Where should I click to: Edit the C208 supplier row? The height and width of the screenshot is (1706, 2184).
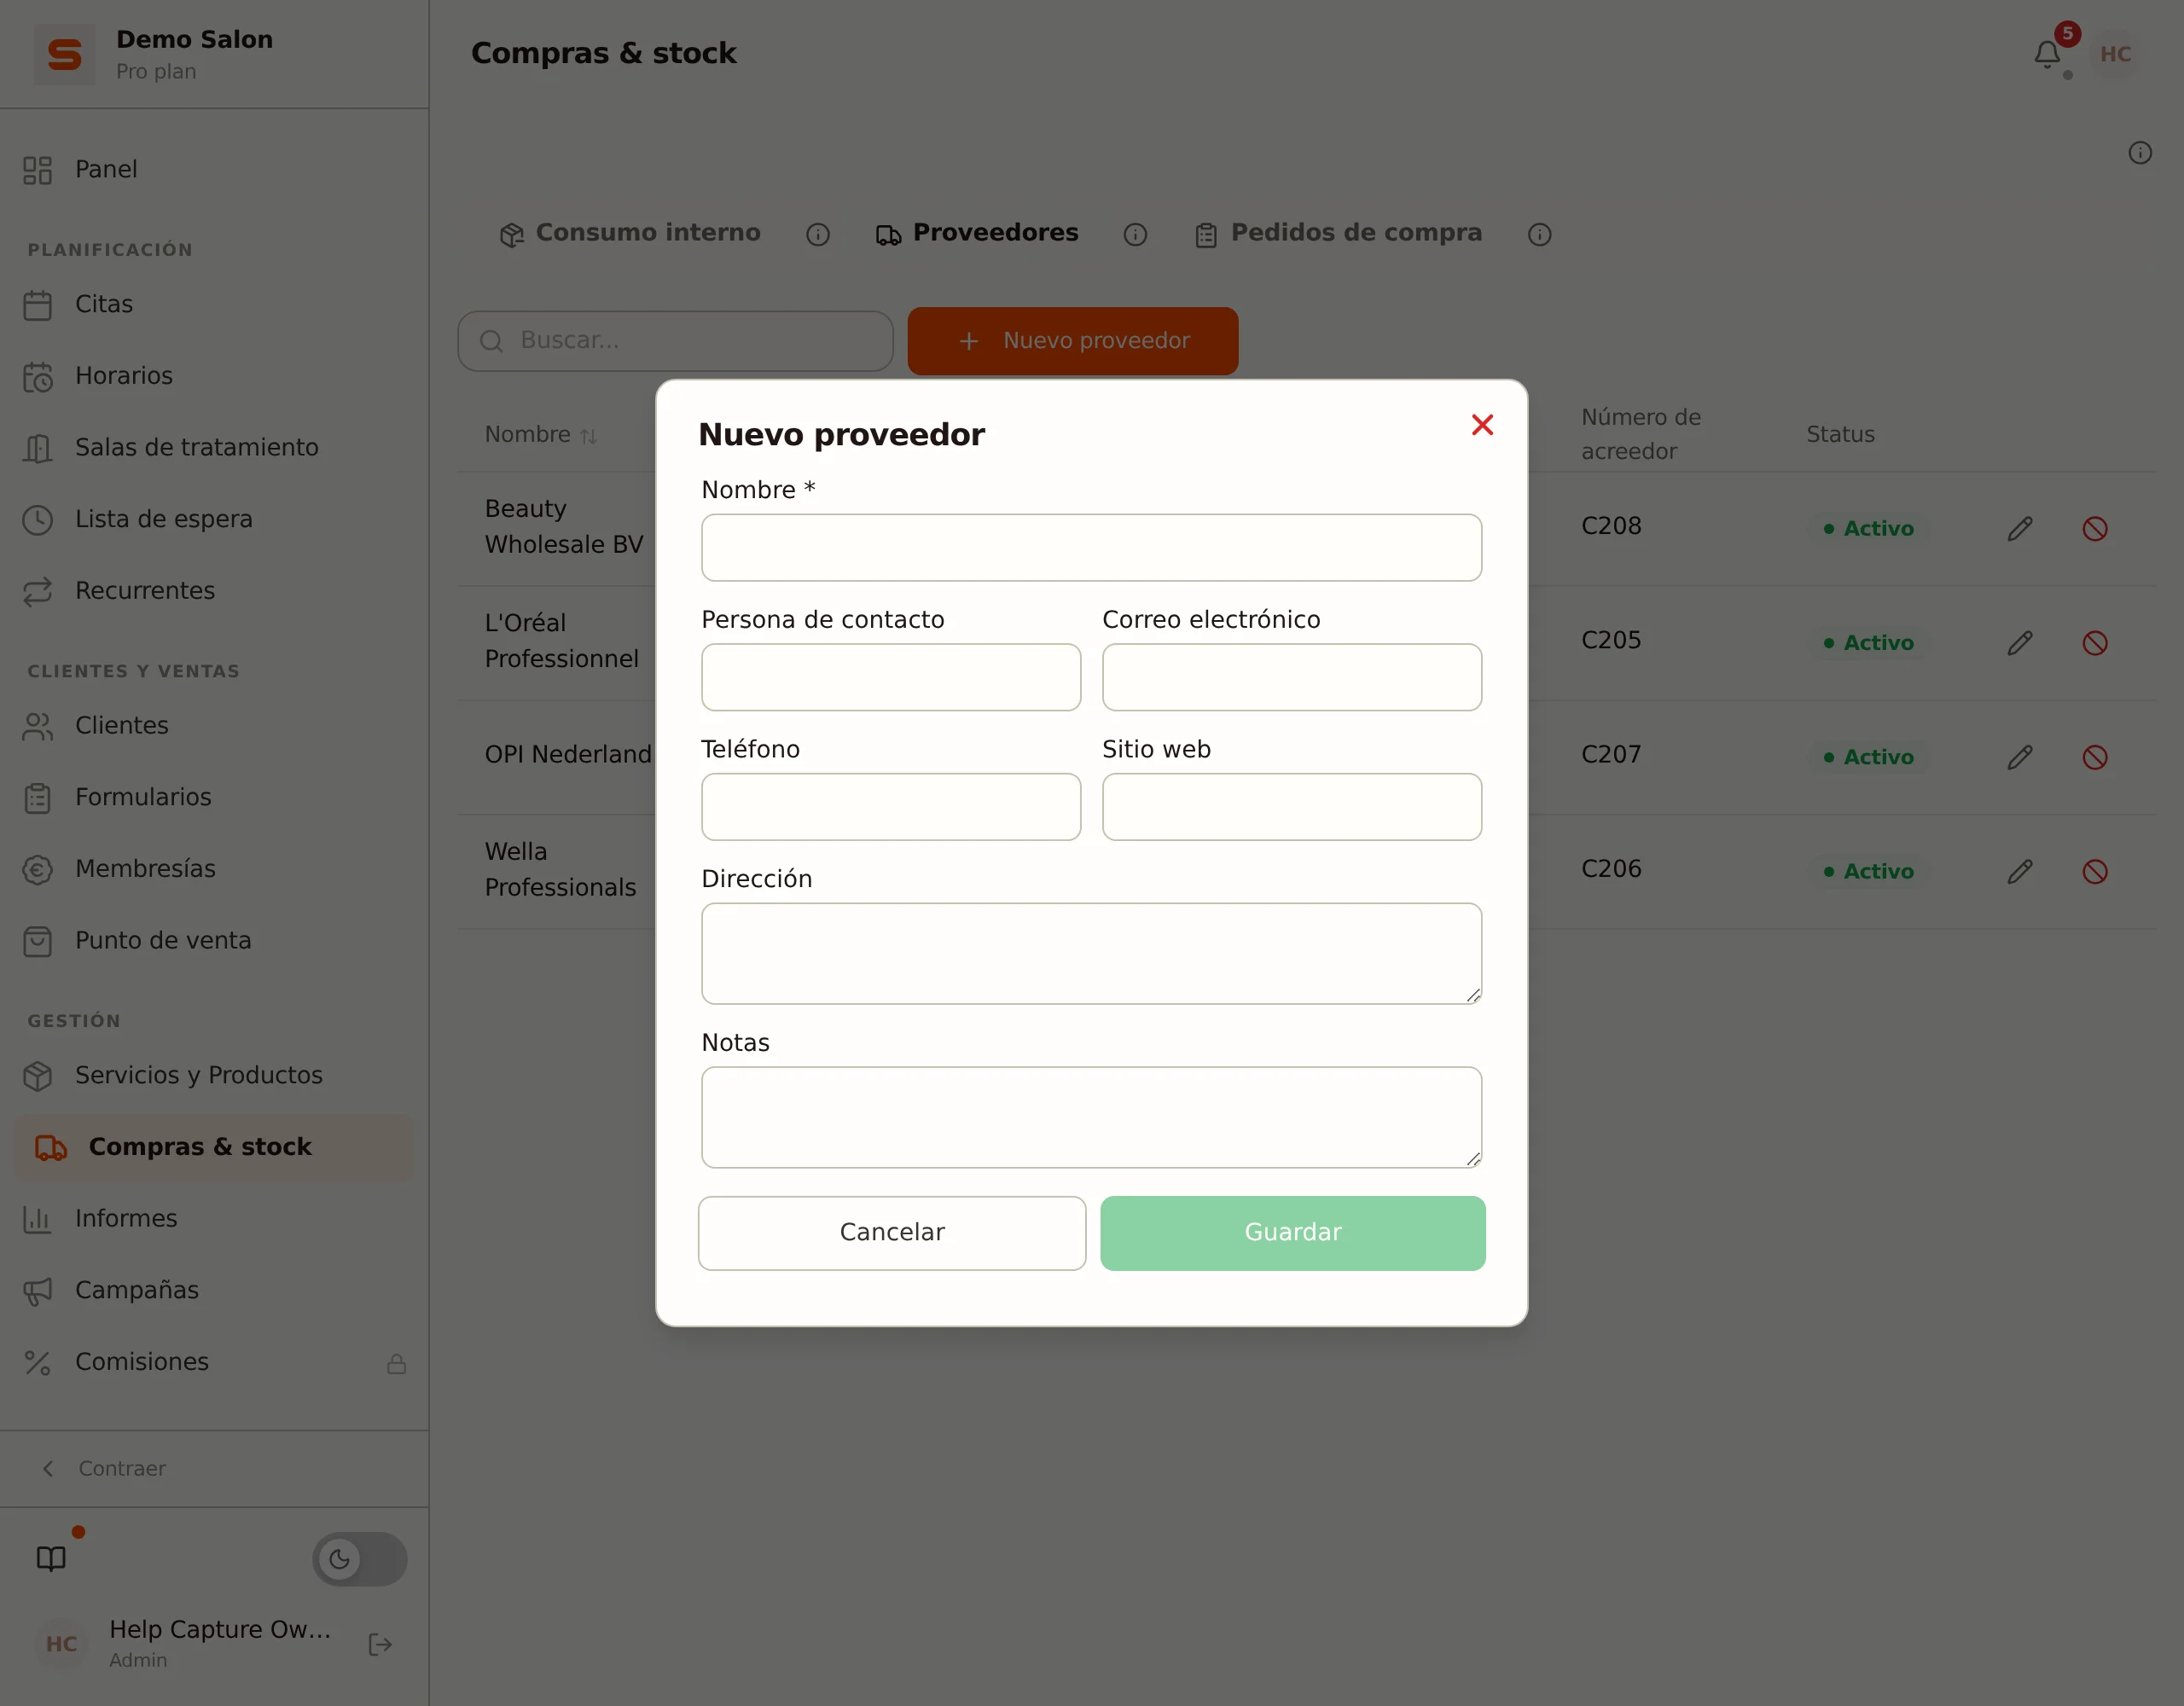coord(2020,528)
